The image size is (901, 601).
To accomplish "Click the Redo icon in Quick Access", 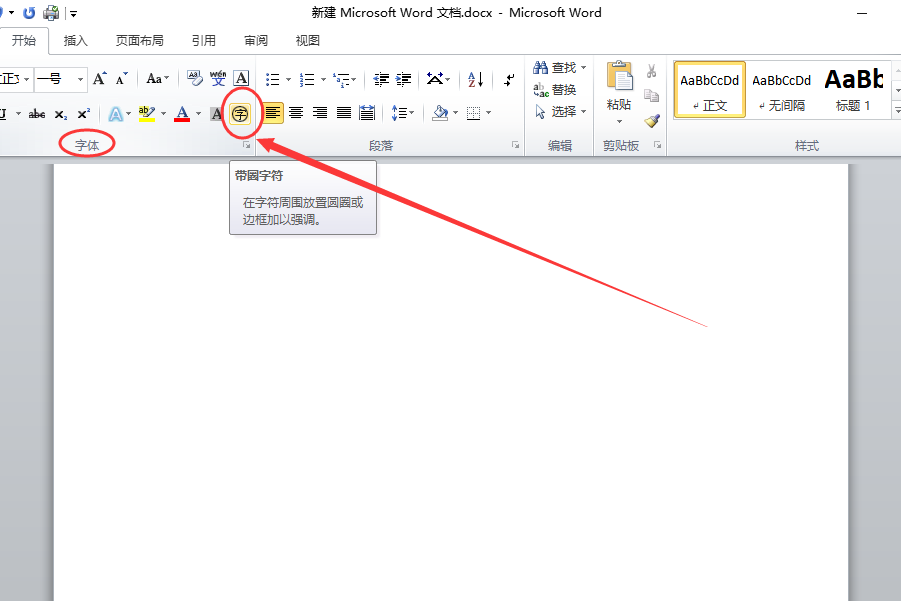I will pos(29,13).
